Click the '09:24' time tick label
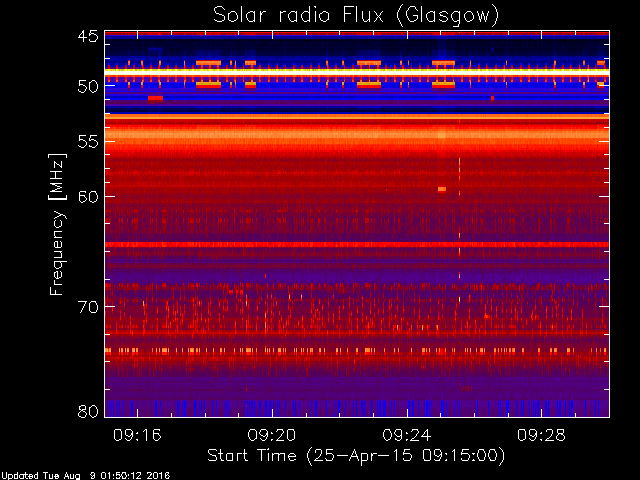640x480 pixels. pyautogui.click(x=407, y=435)
